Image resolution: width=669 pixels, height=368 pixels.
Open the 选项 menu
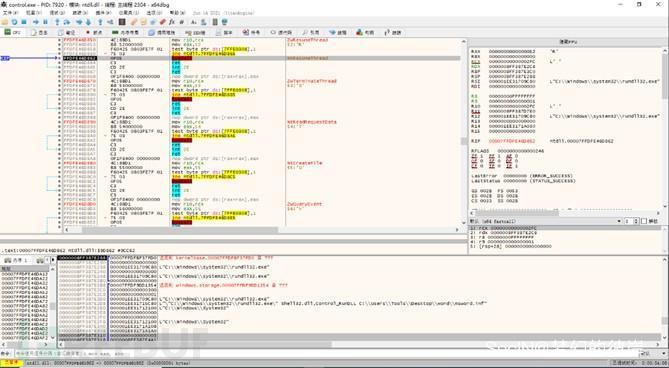154,13
